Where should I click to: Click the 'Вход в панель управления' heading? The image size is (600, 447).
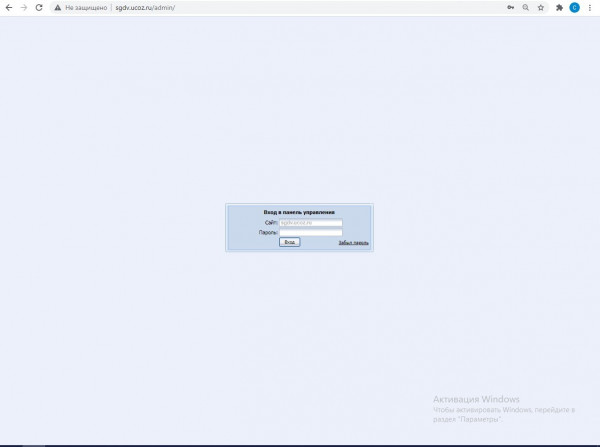[299, 212]
